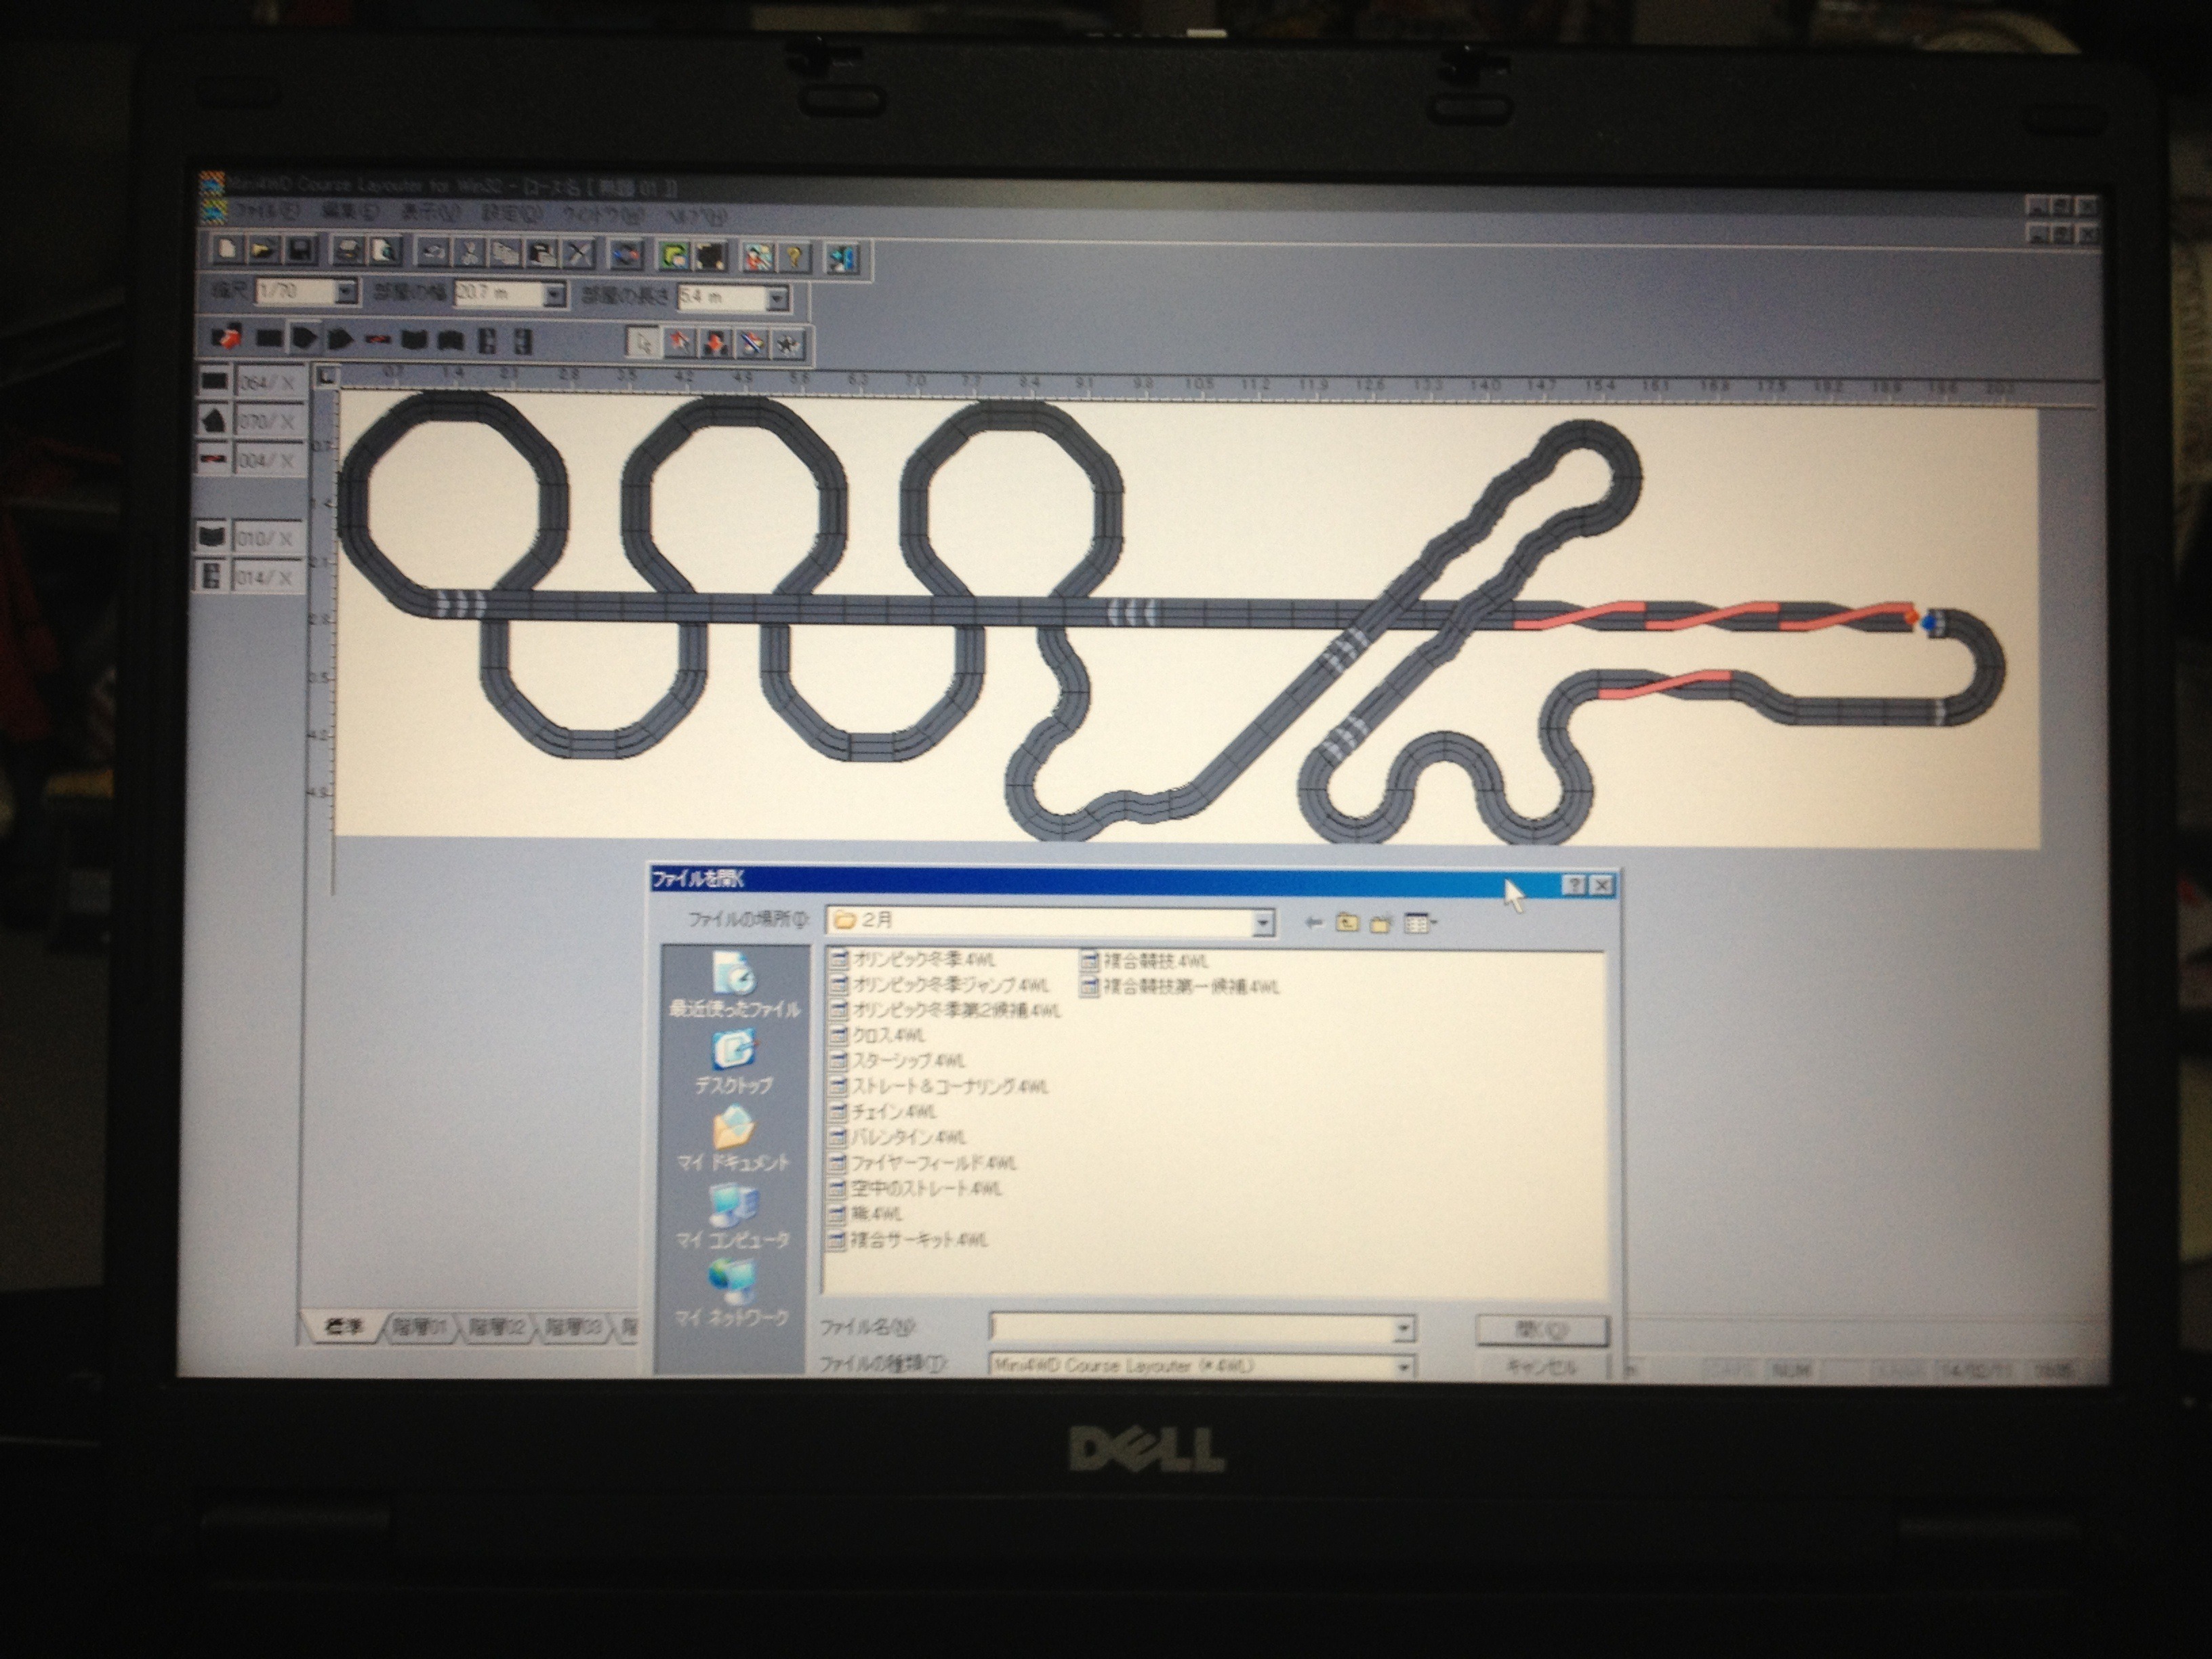Expand the room width 20.7 m dropdown
The width and height of the screenshot is (2212, 1659).
553,295
